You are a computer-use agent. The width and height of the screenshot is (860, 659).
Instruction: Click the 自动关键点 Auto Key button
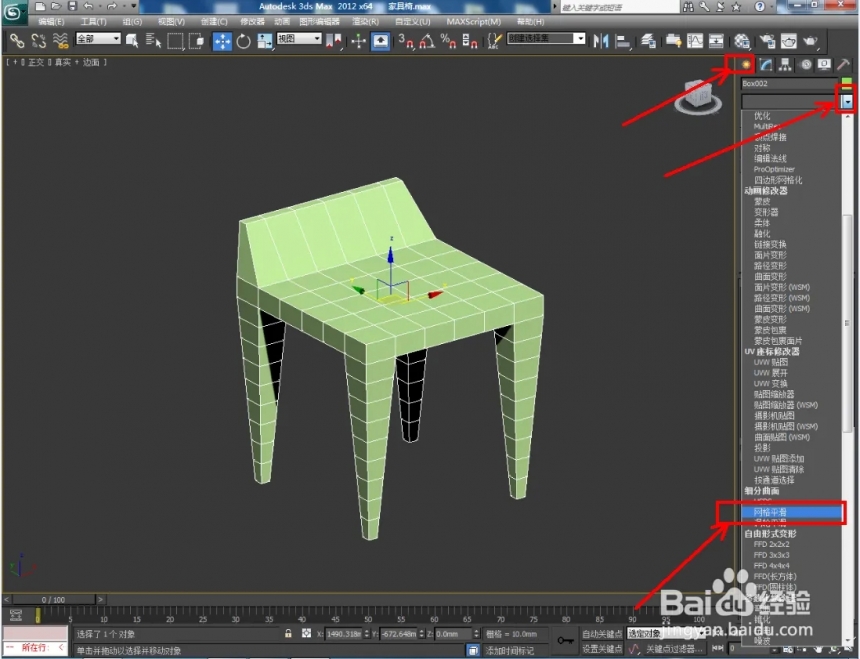(x=602, y=634)
